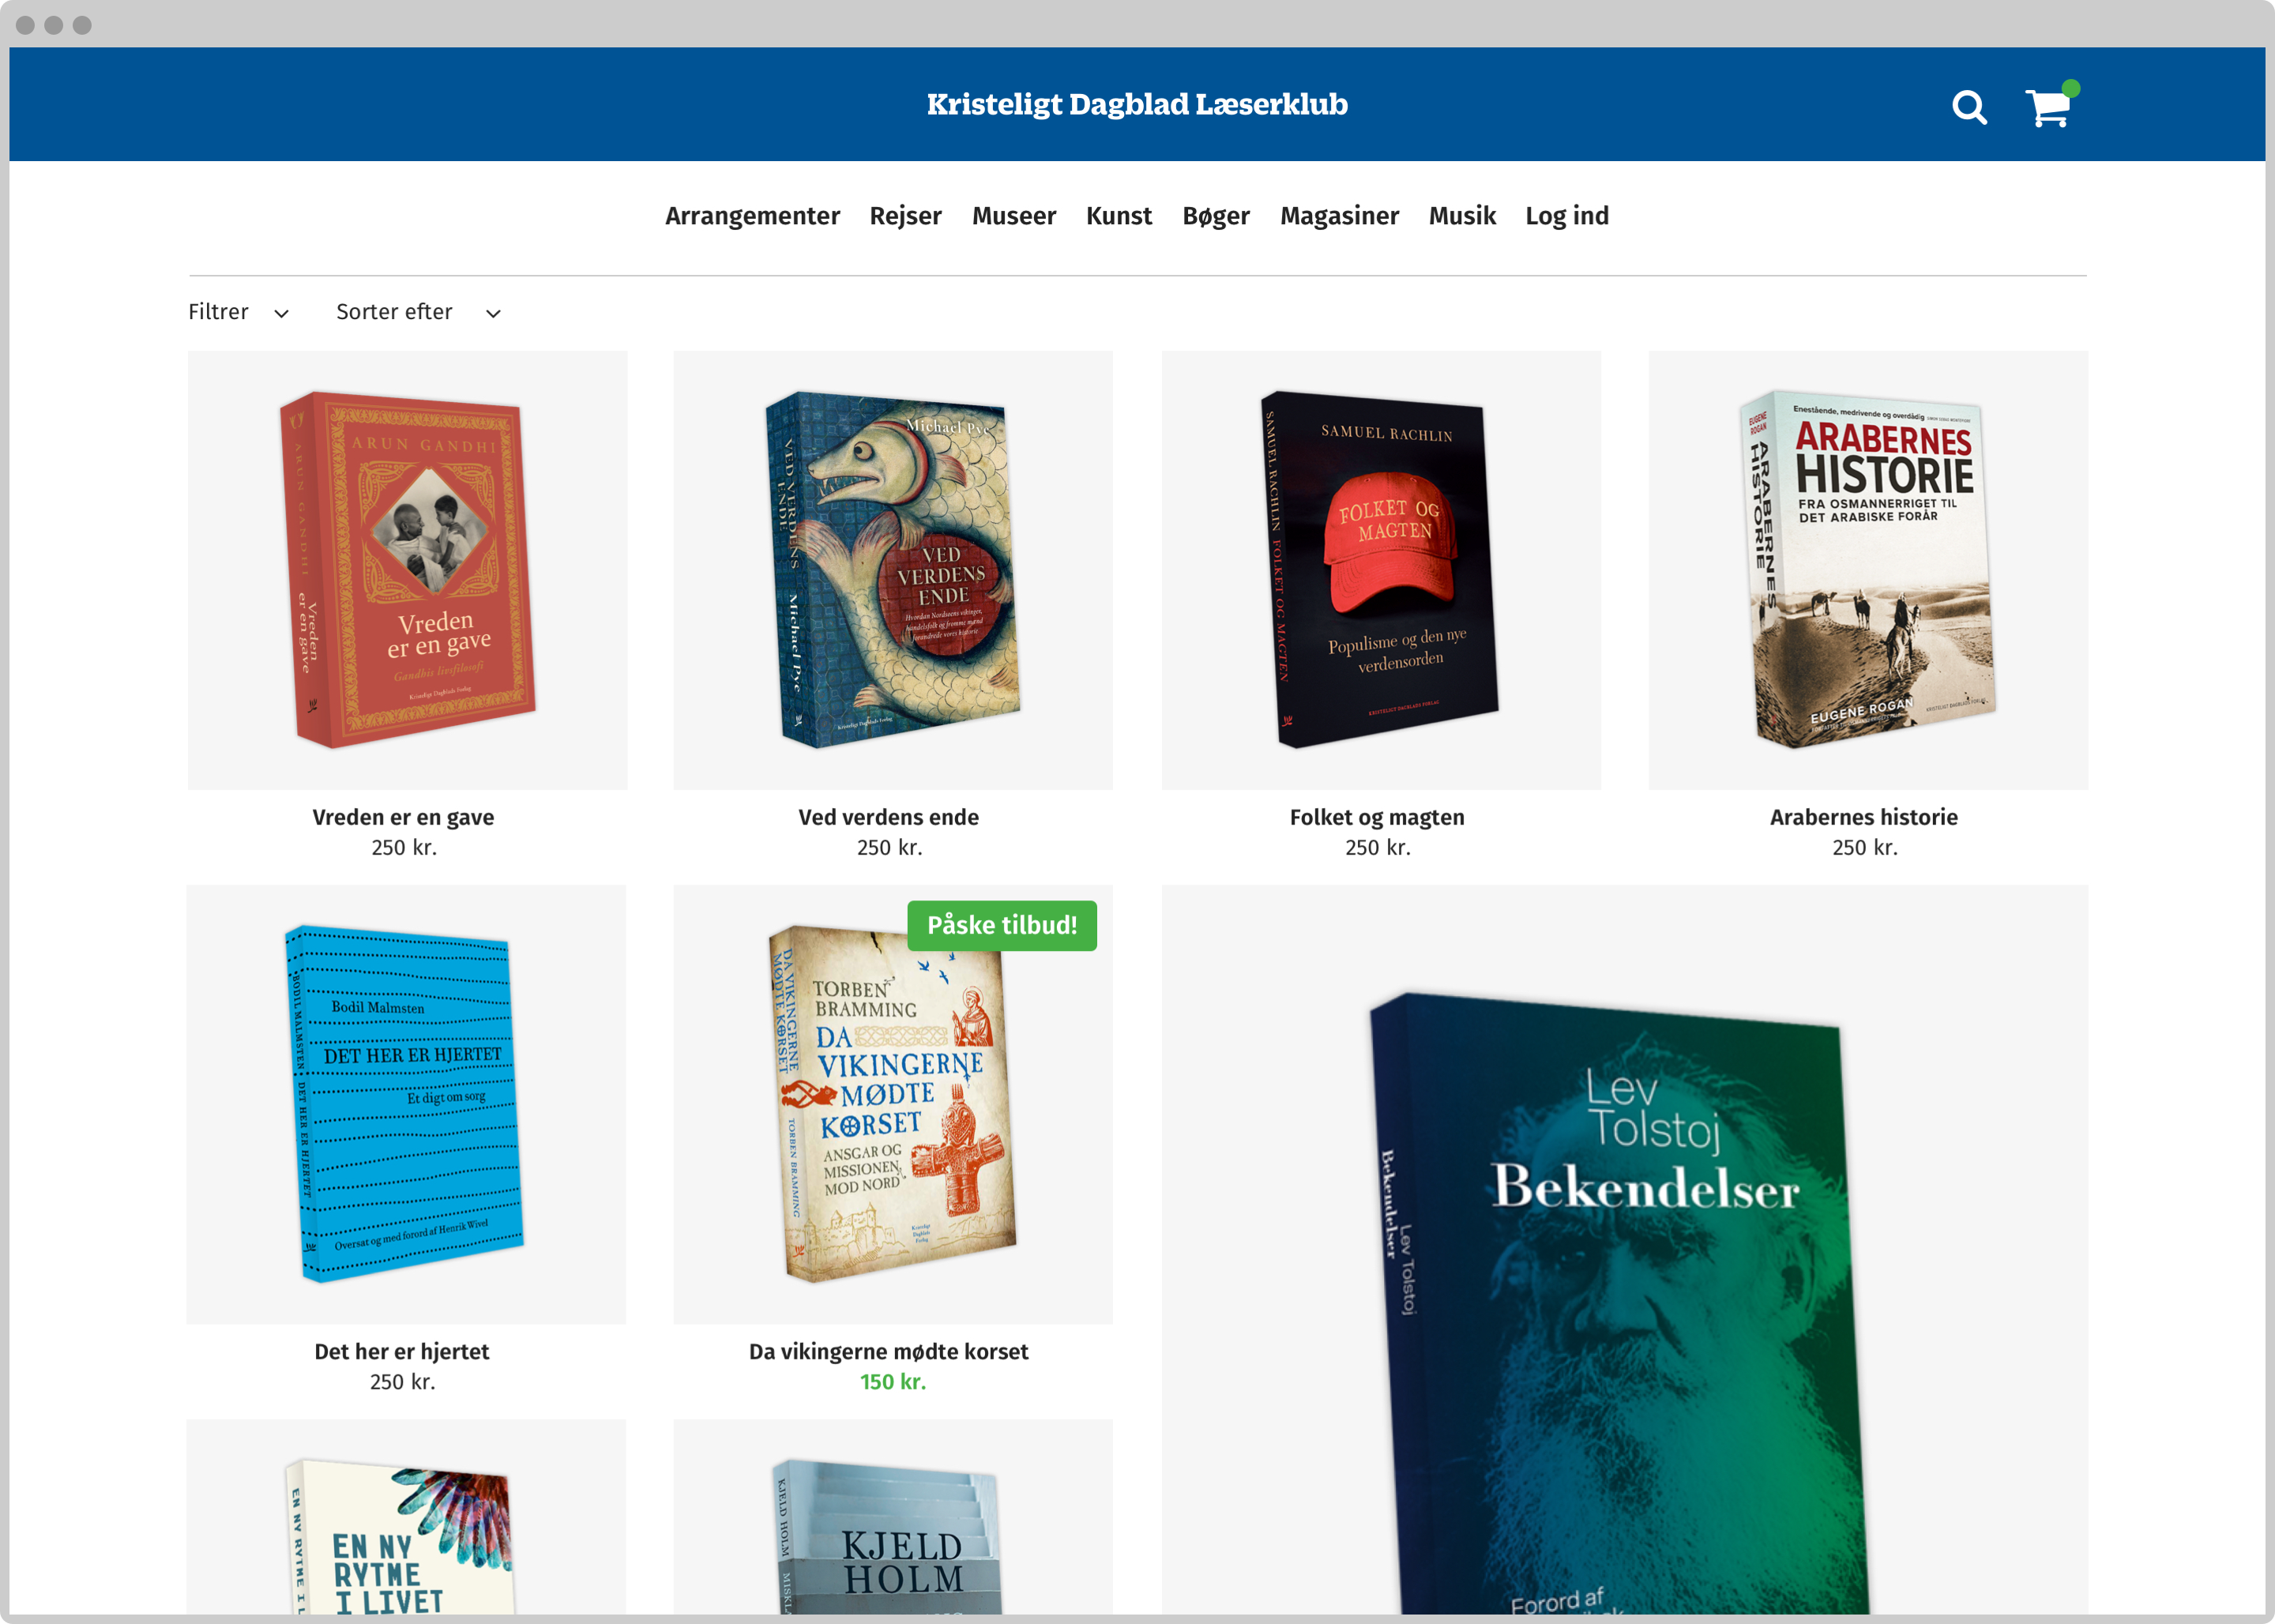Open the Kunst category
The width and height of the screenshot is (2275, 1624).
1118,216
